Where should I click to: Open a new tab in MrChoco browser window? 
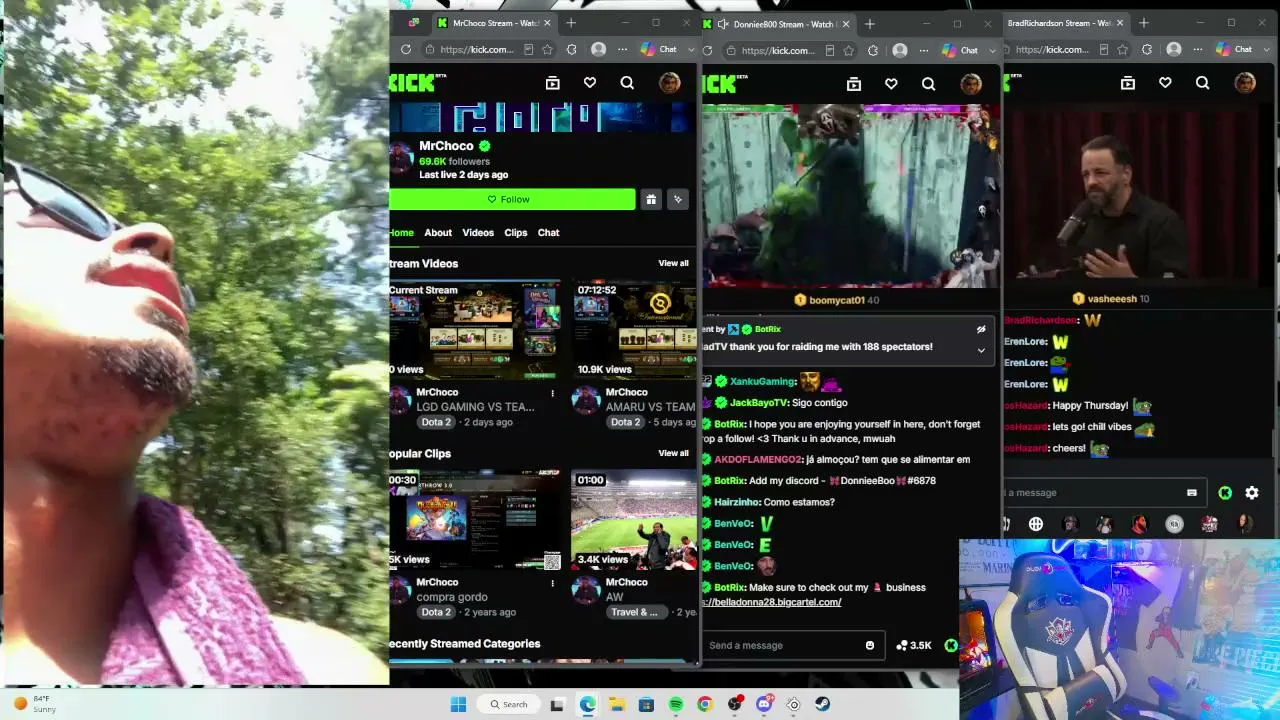click(x=571, y=23)
